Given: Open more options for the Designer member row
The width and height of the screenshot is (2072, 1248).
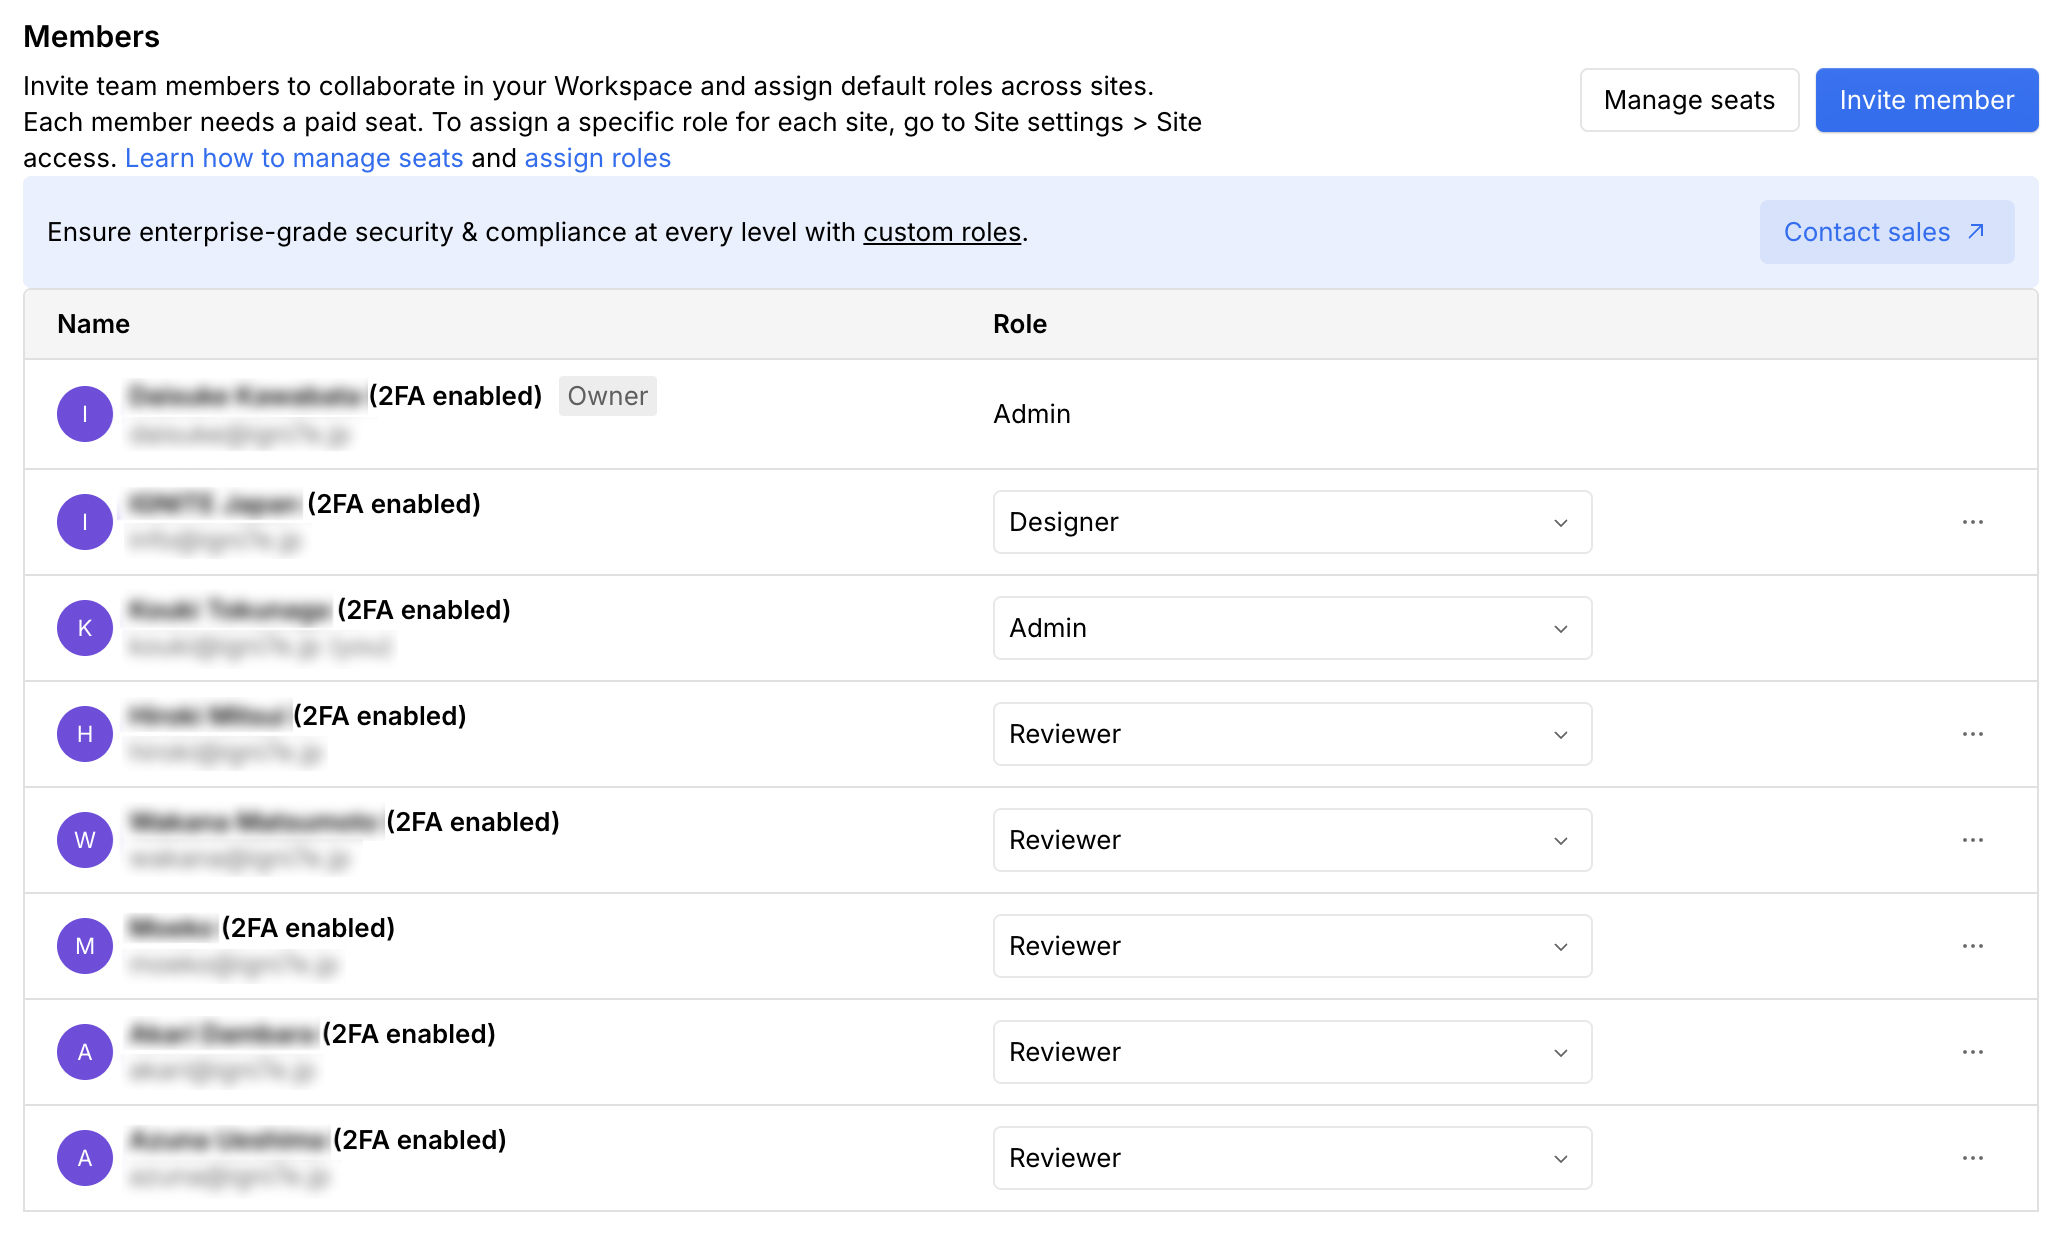Looking at the screenshot, I should point(1972,522).
